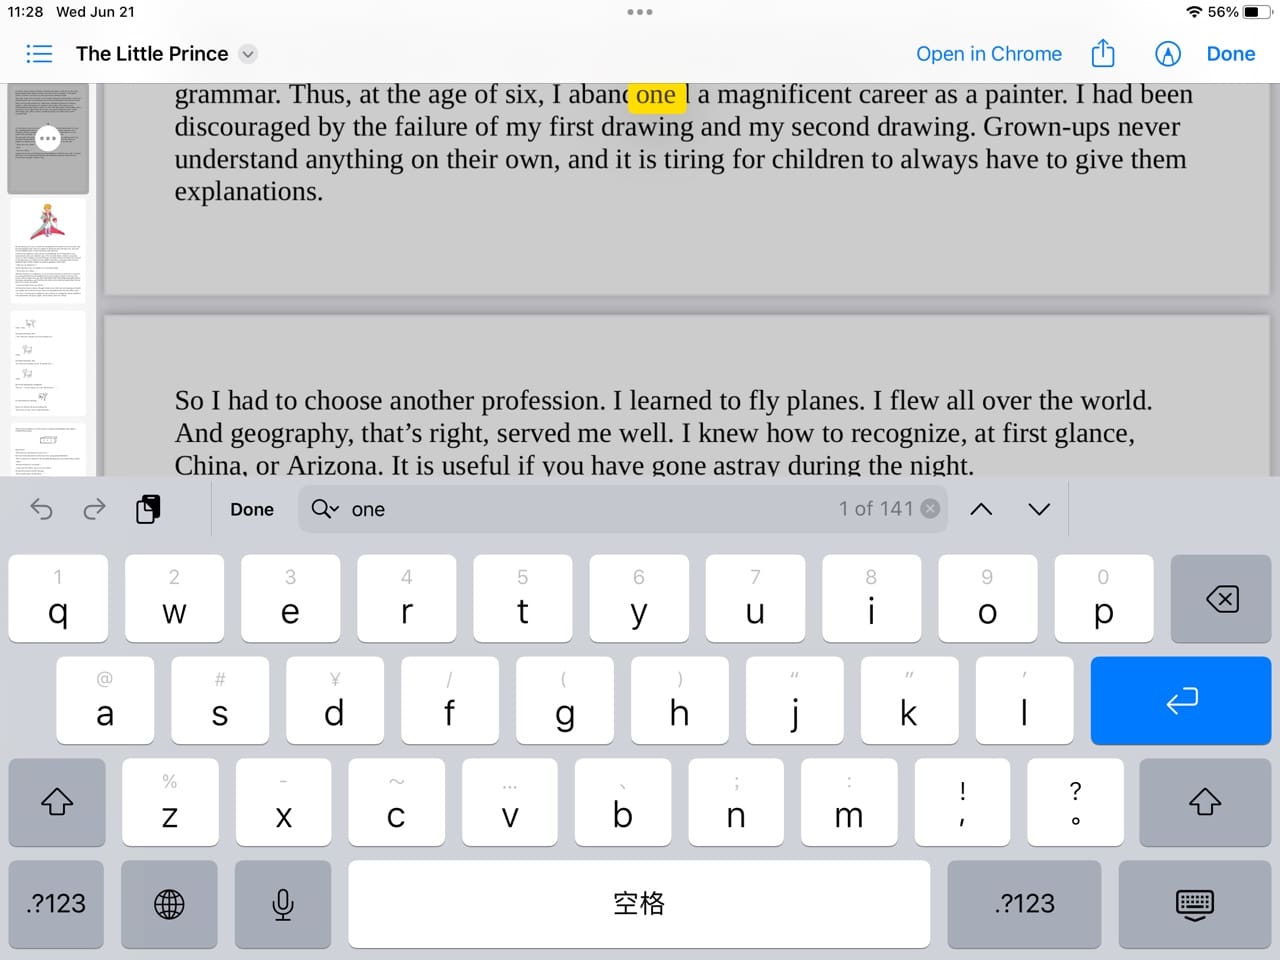Open the Markup pen tool
This screenshot has width=1280, height=960.
[1168, 54]
